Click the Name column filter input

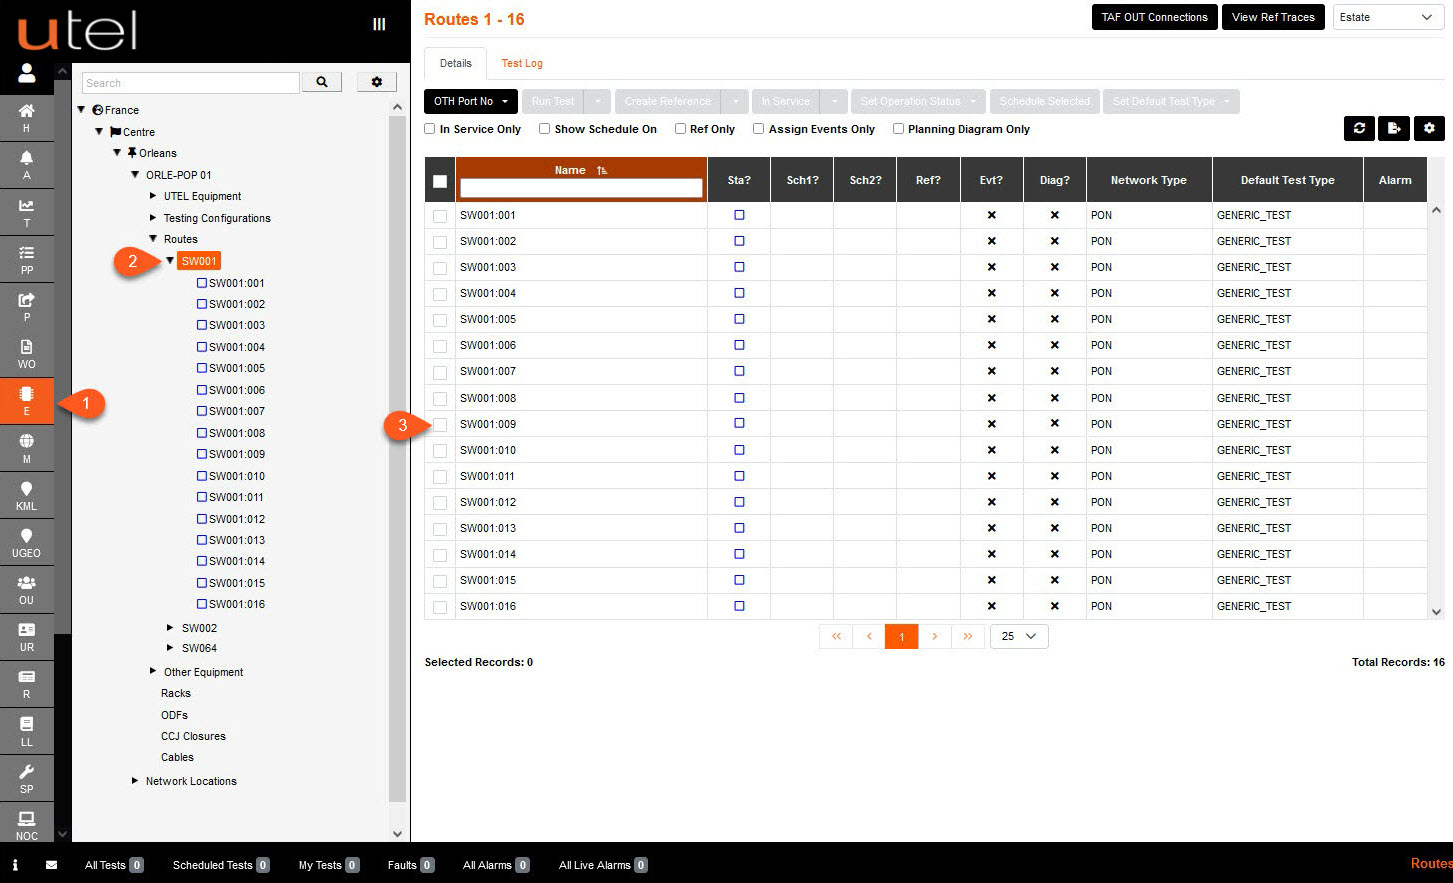[x=581, y=188]
